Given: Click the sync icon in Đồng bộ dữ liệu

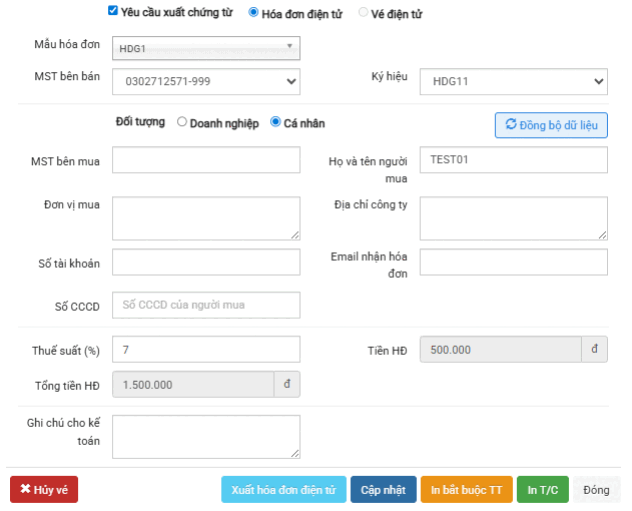Looking at the screenshot, I should click(x=511, y=125).
